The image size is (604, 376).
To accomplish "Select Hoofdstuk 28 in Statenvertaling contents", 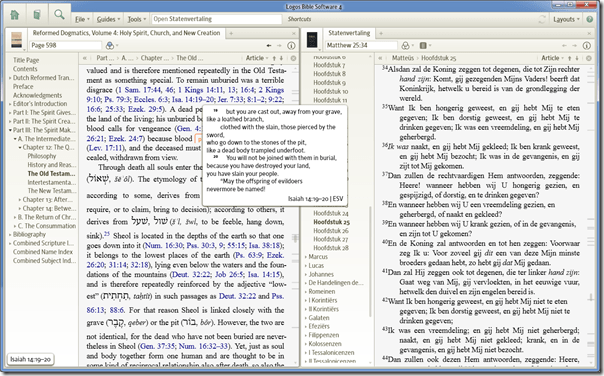I will pyautogui.click(x=331, y=248).
